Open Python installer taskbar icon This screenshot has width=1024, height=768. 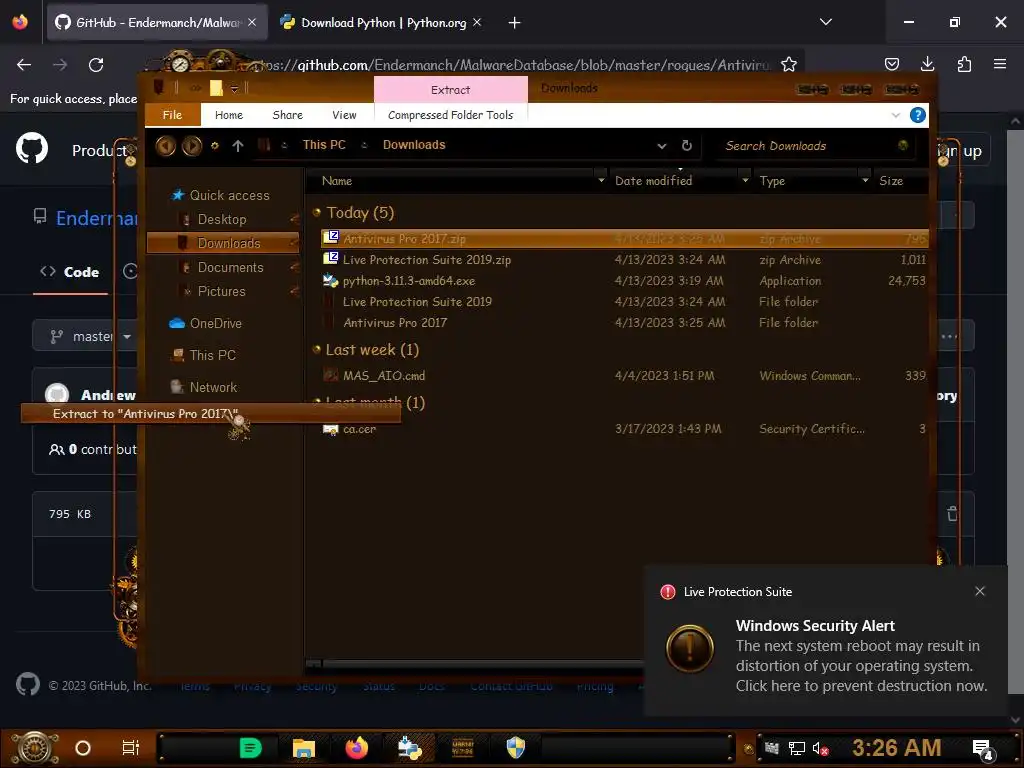(x=410, y=748)
